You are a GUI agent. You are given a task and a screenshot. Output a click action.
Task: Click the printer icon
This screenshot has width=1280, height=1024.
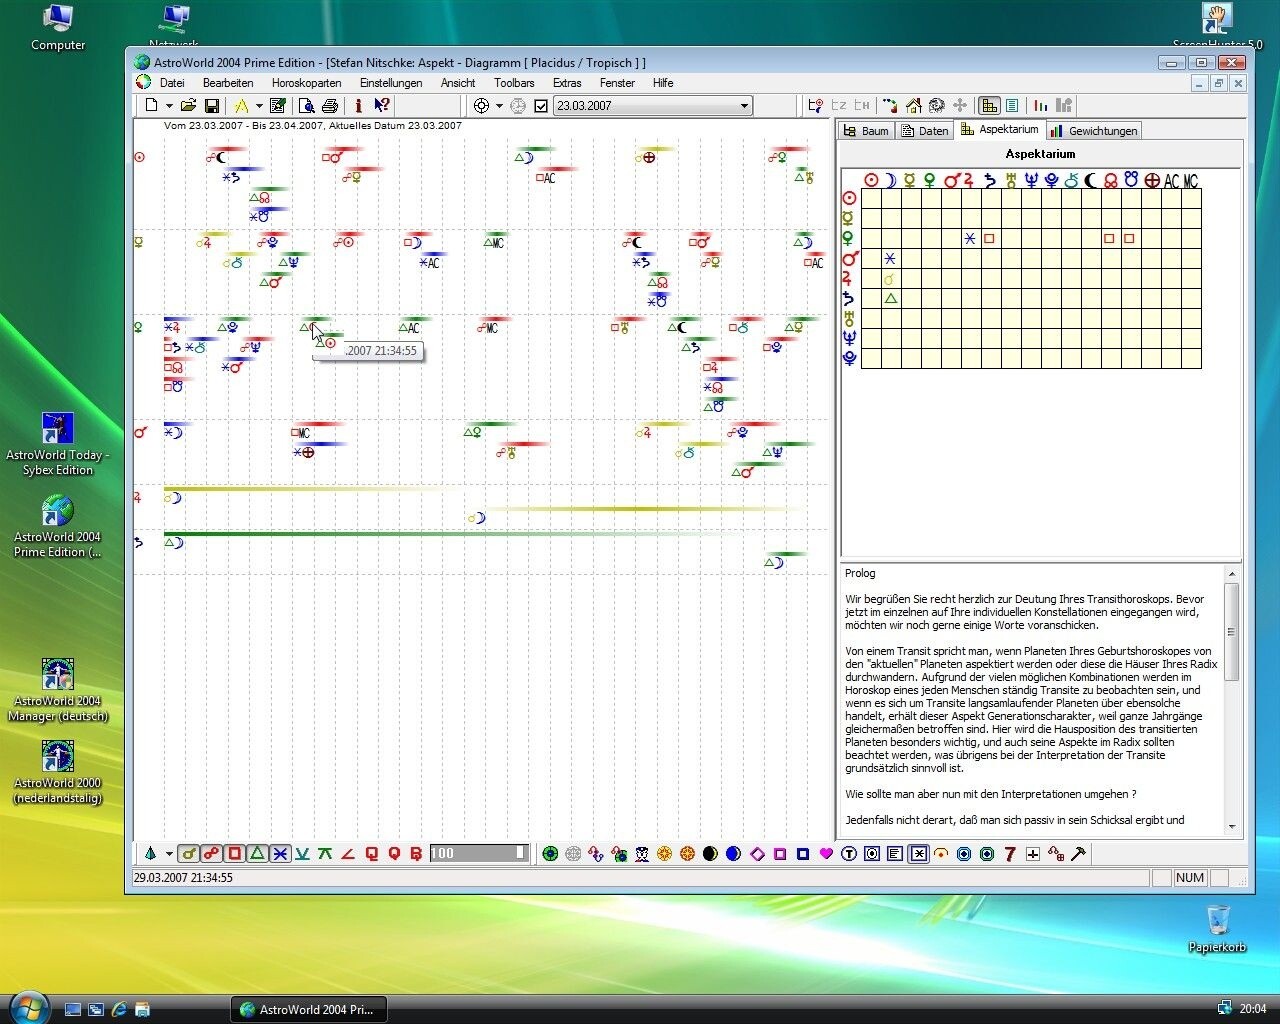pyautogui.click(x=330, y=105)
